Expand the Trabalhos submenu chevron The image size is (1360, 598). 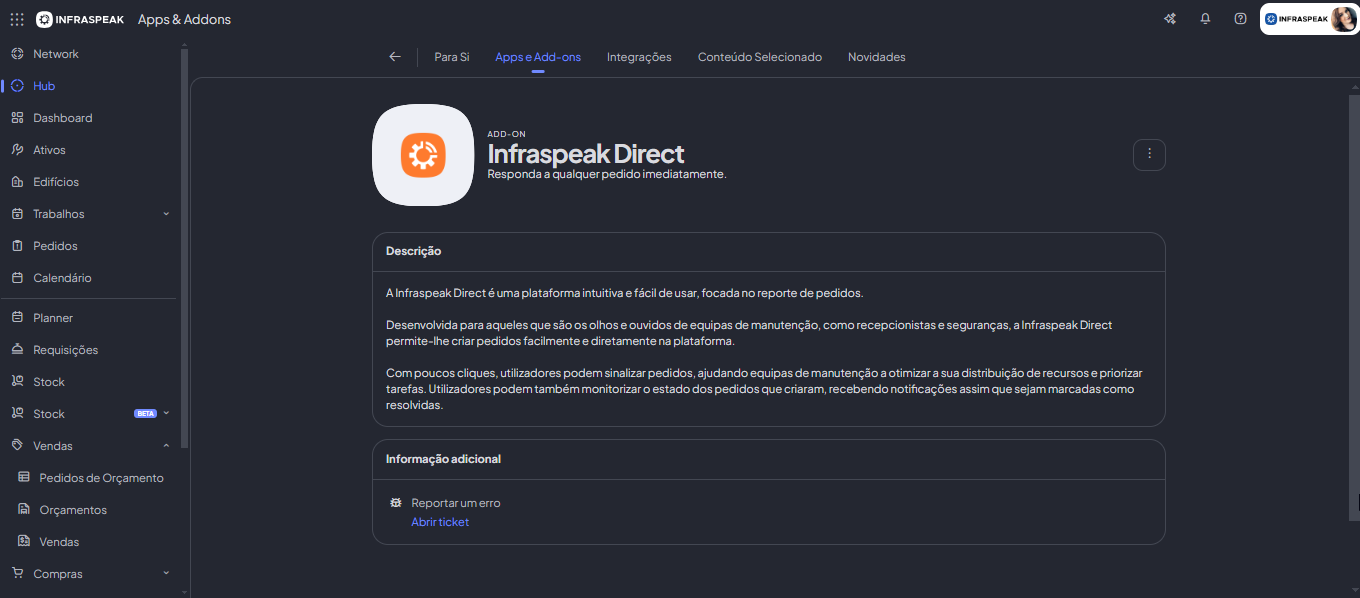point(166,214)
